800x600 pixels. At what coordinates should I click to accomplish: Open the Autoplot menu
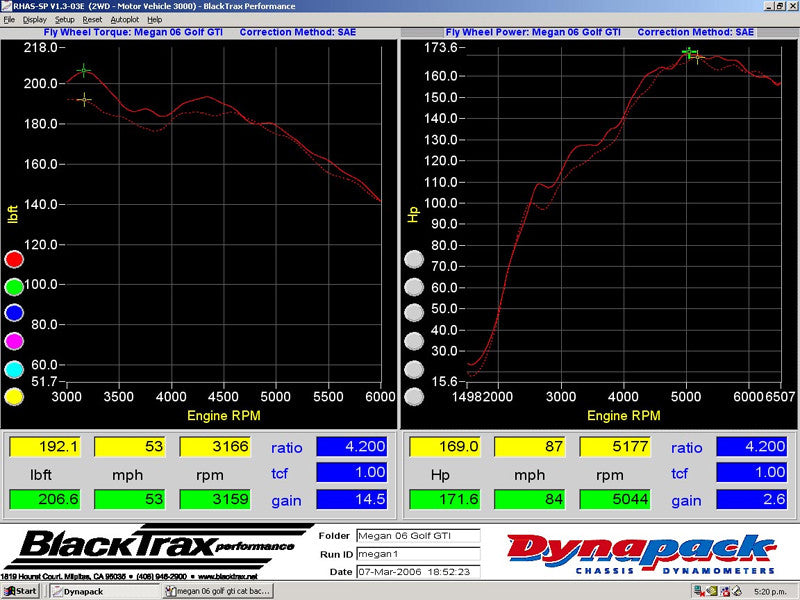125,19
